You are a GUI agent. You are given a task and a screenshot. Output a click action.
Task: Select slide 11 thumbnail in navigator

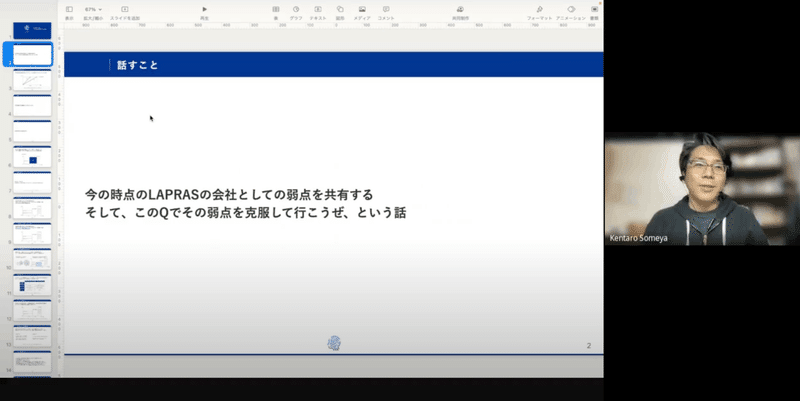(32, 285)
